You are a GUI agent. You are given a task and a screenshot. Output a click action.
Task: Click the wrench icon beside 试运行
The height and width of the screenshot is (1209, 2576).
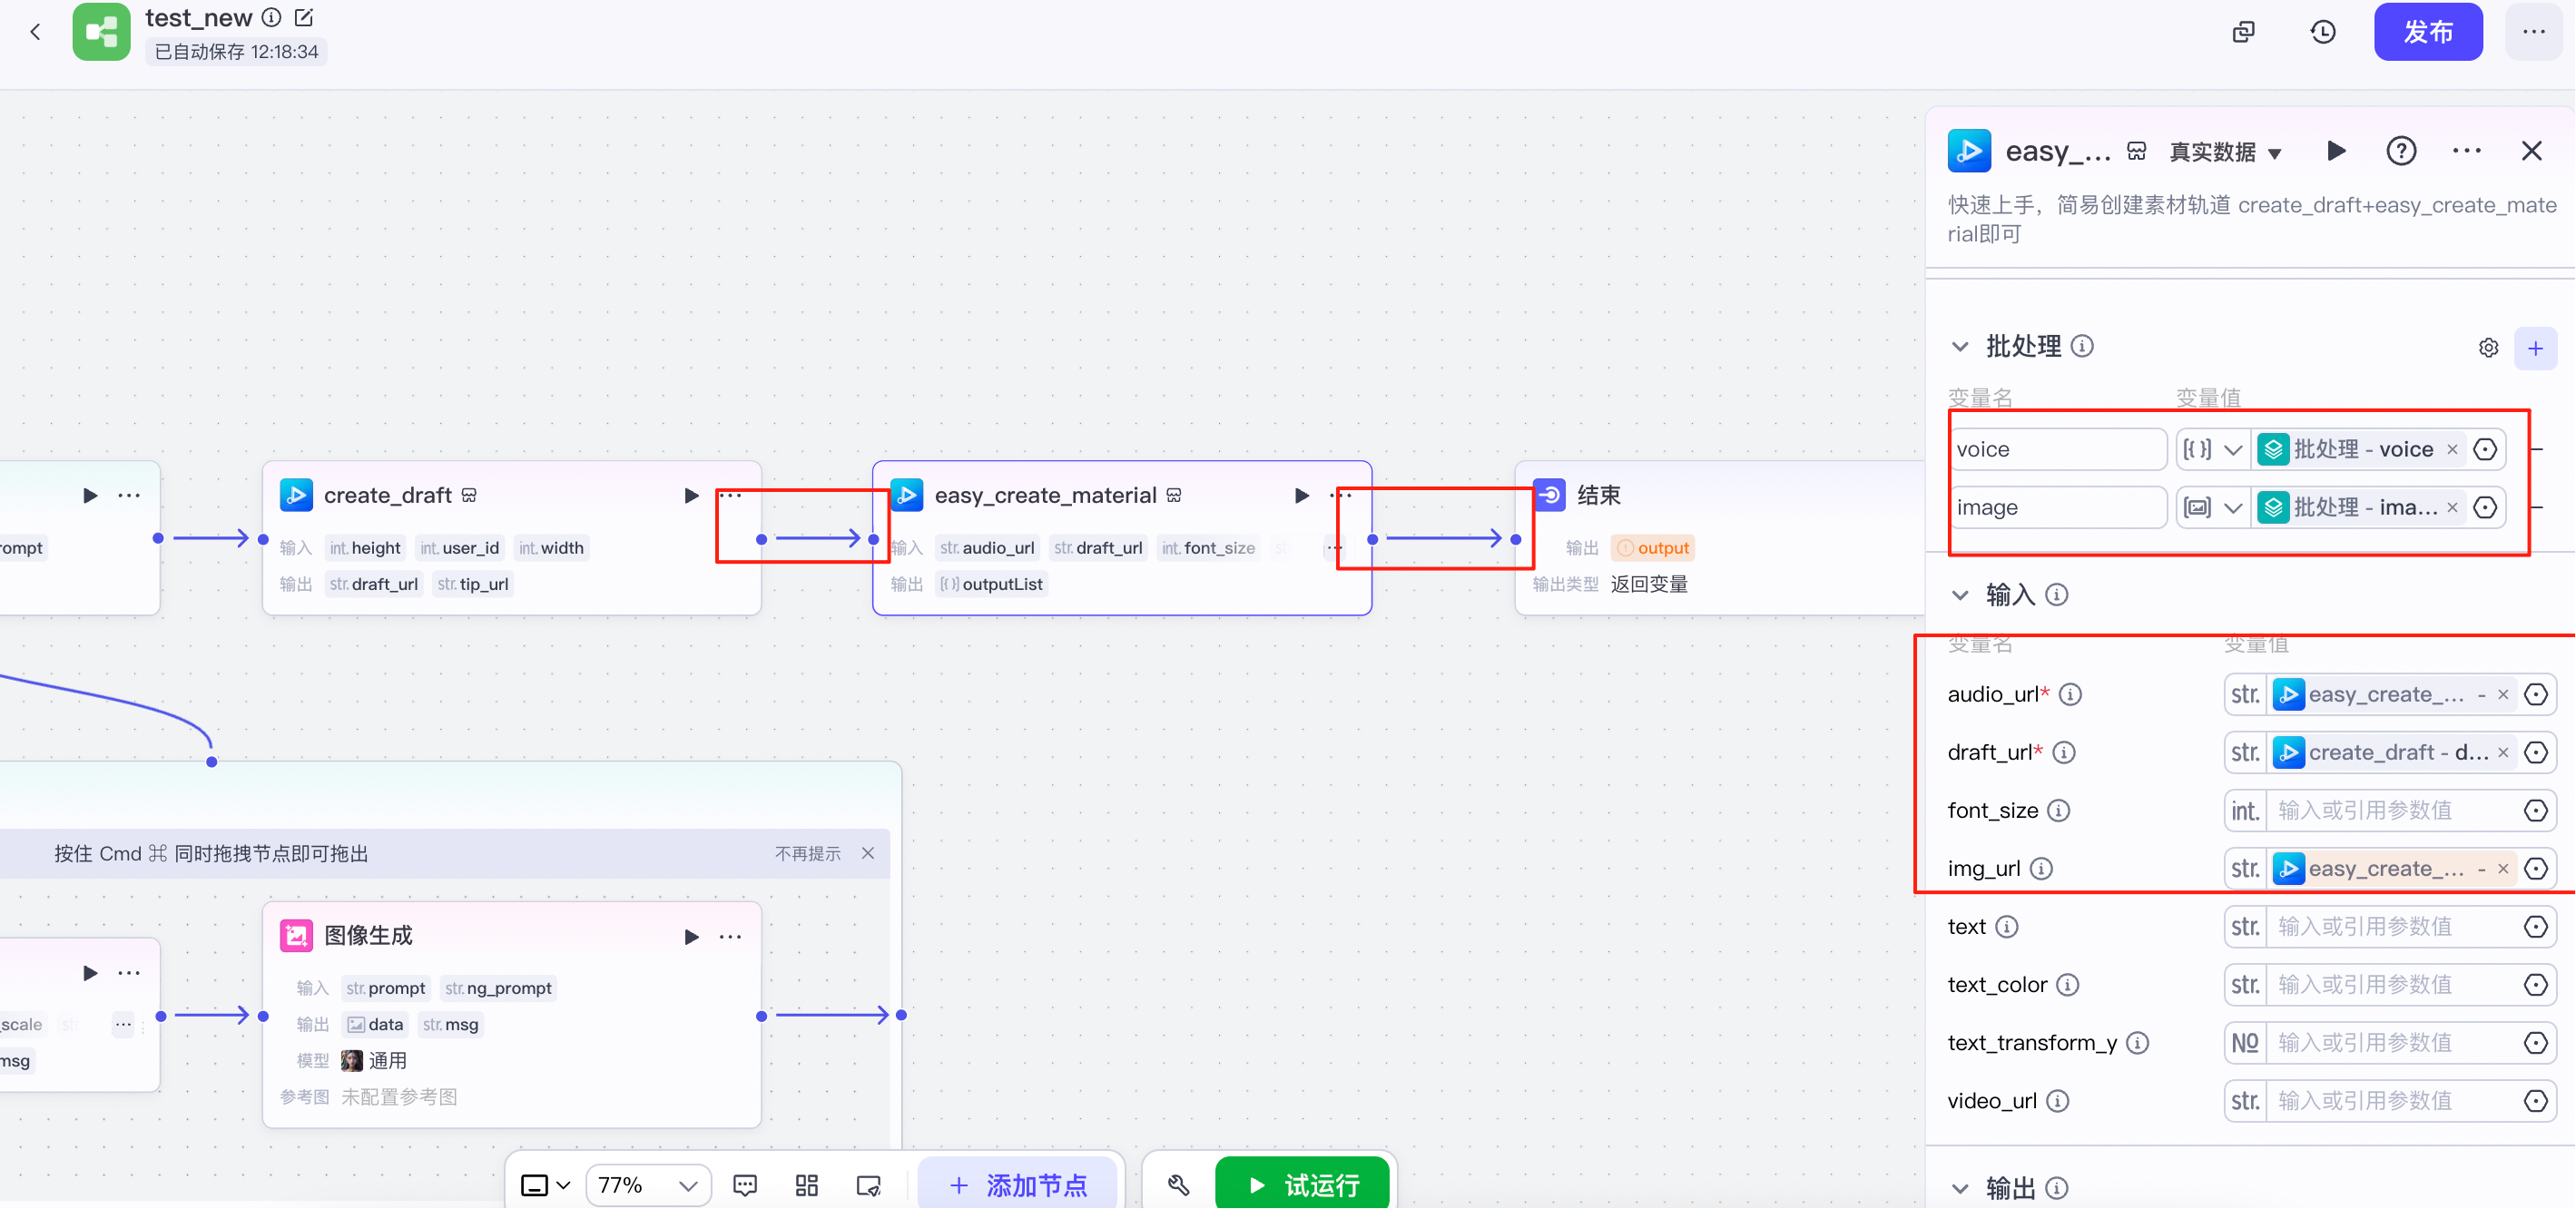coord(1177,1185)
